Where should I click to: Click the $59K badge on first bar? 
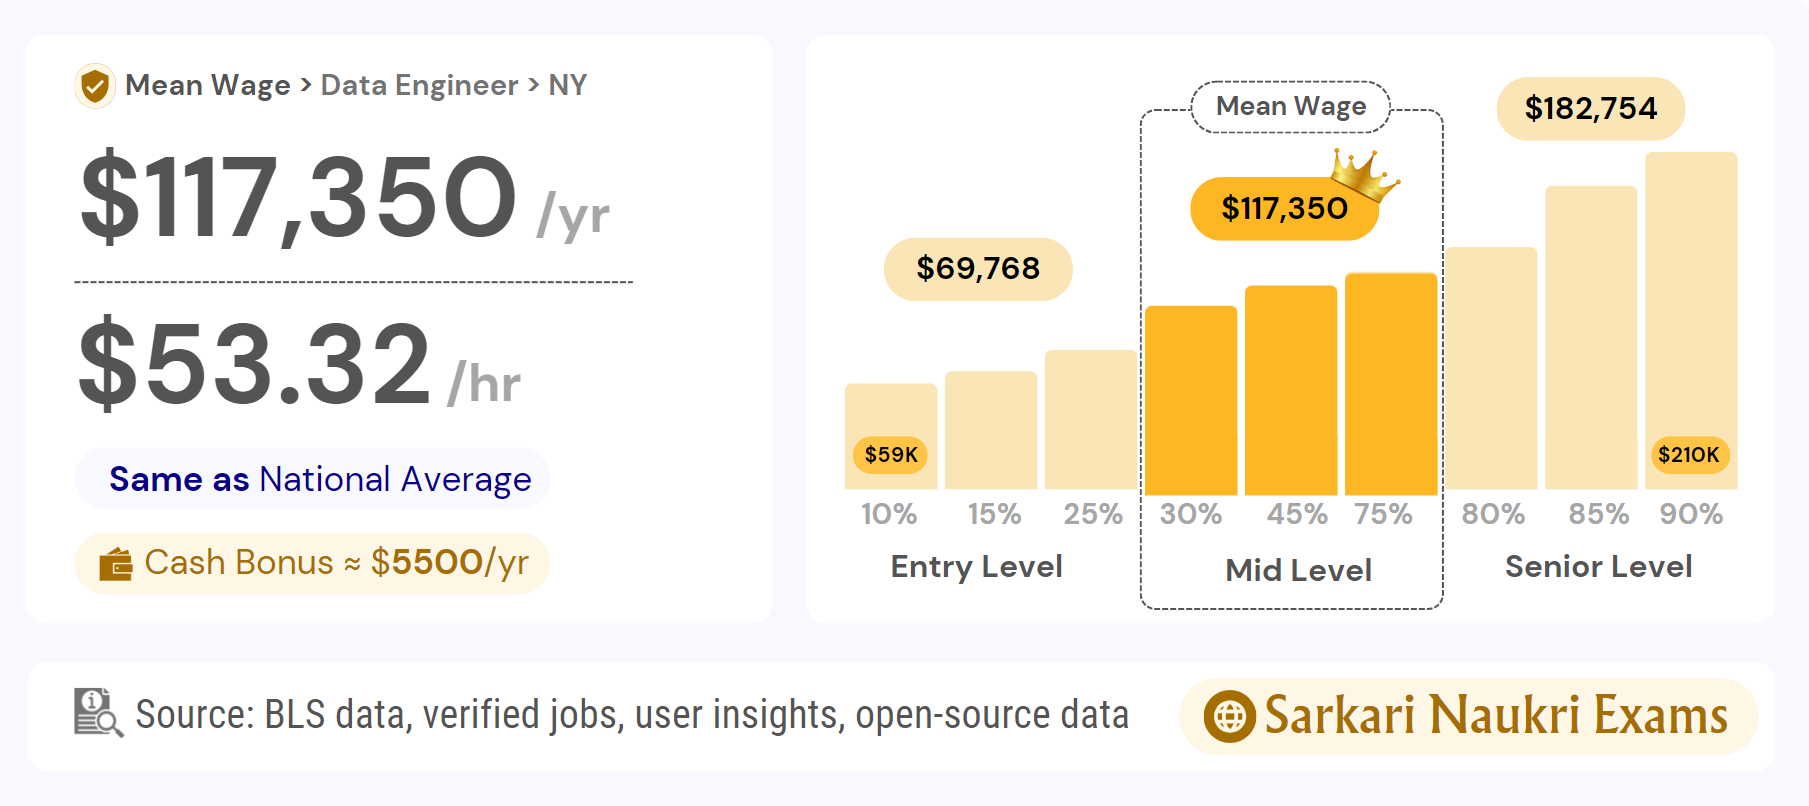[890, 455]
